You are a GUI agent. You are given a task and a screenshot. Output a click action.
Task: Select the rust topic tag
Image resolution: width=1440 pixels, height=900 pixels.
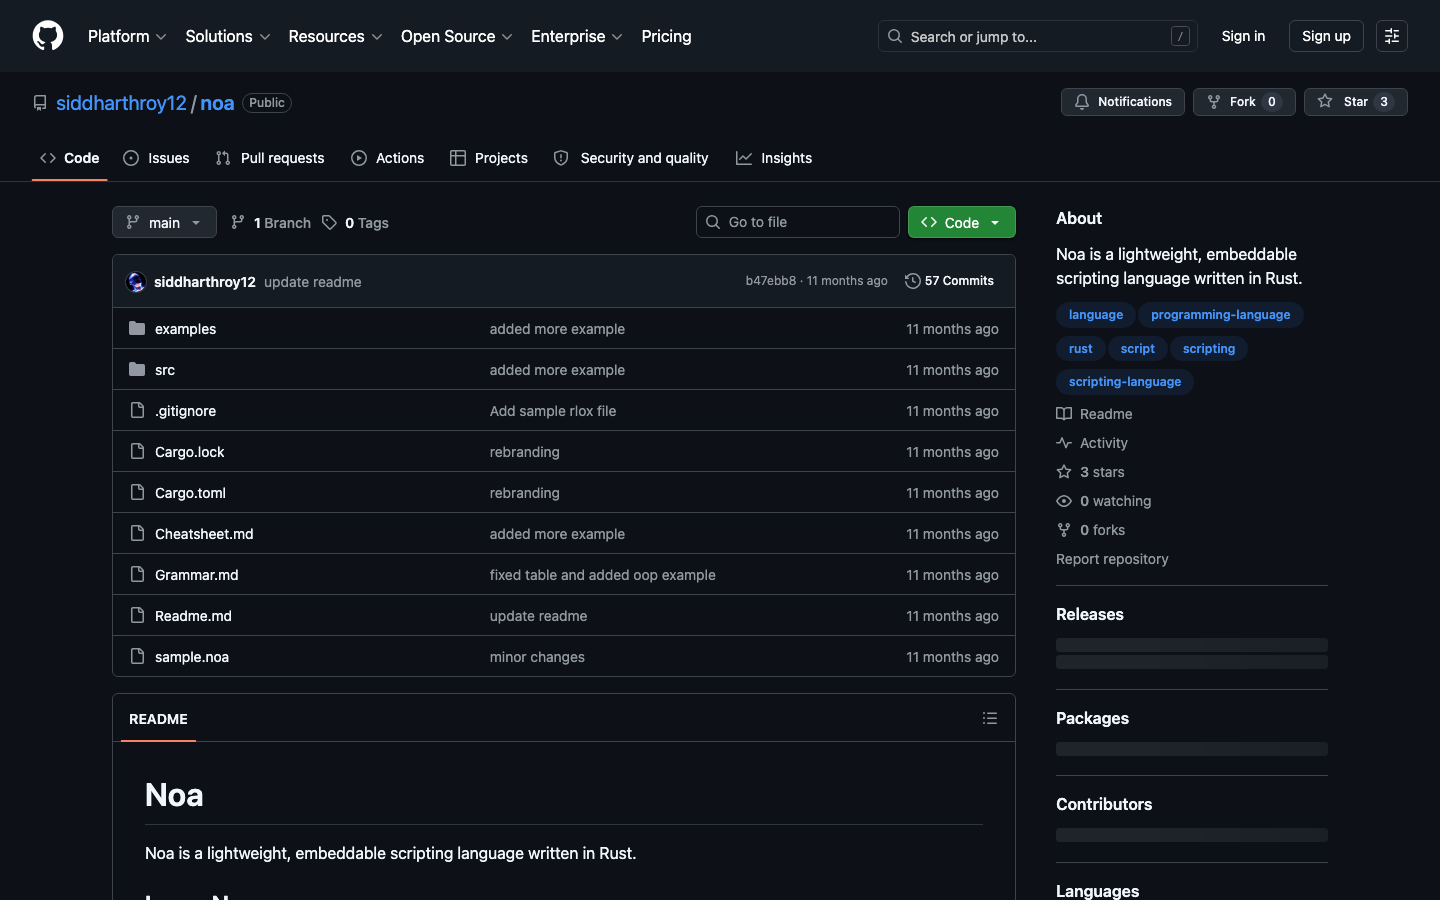coord(1080,349)
